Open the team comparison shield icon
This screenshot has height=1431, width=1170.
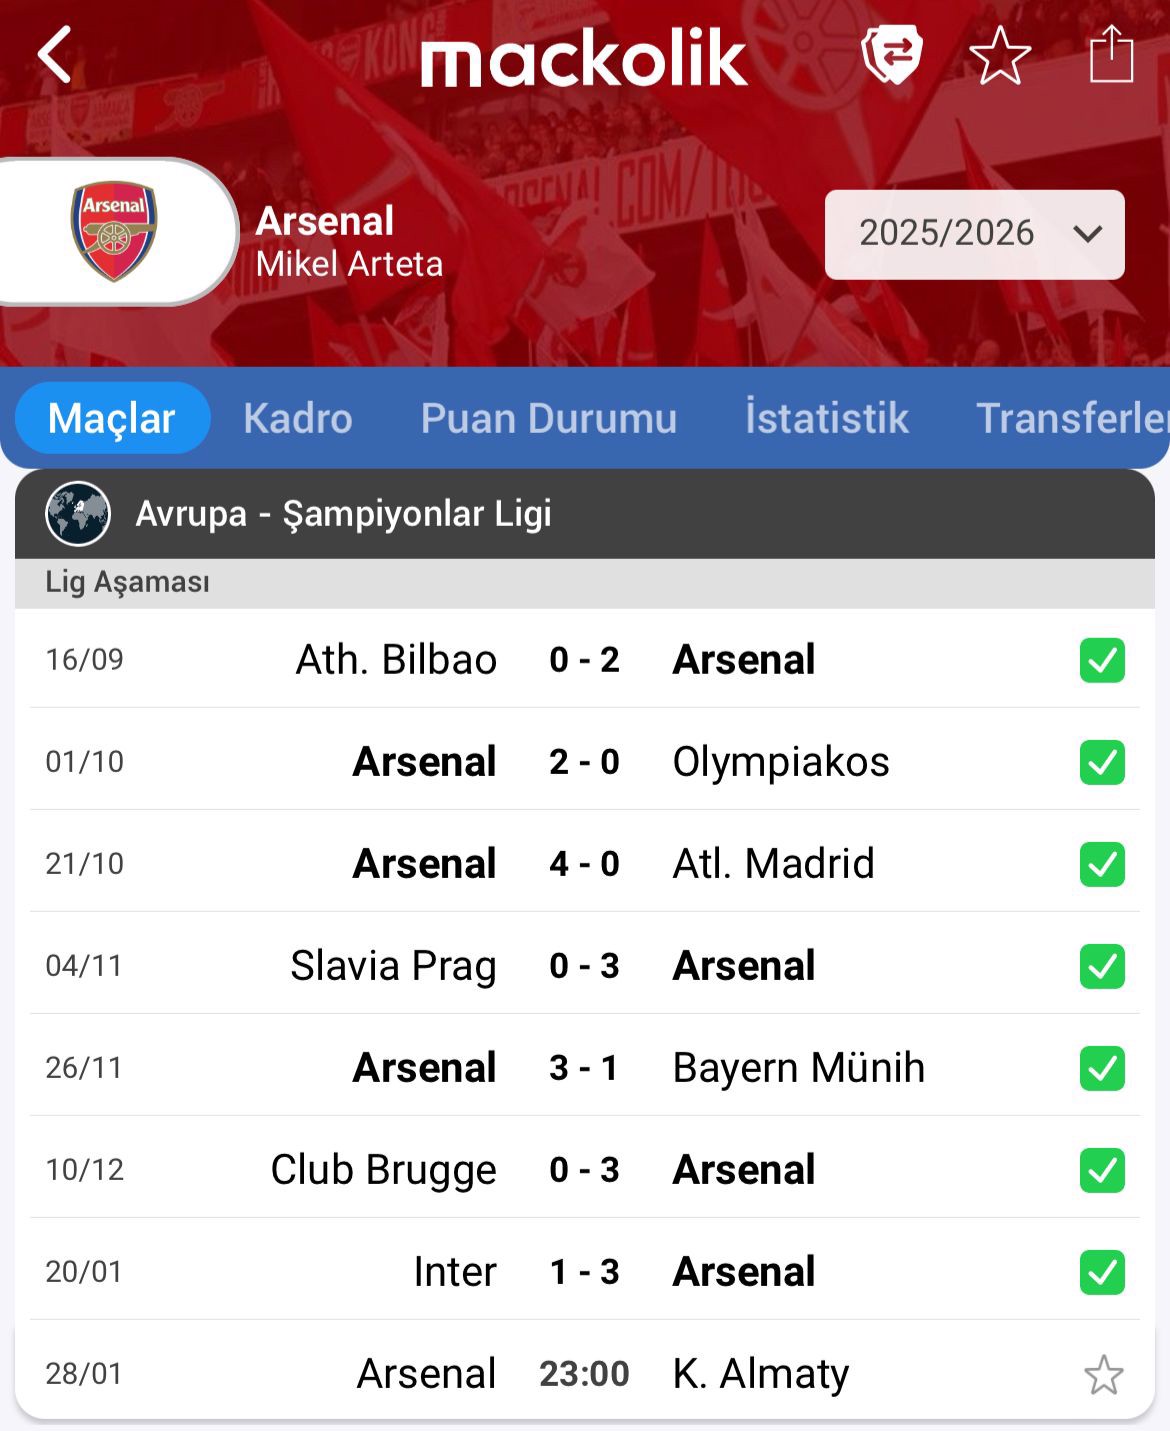click(x=891, y=55)
